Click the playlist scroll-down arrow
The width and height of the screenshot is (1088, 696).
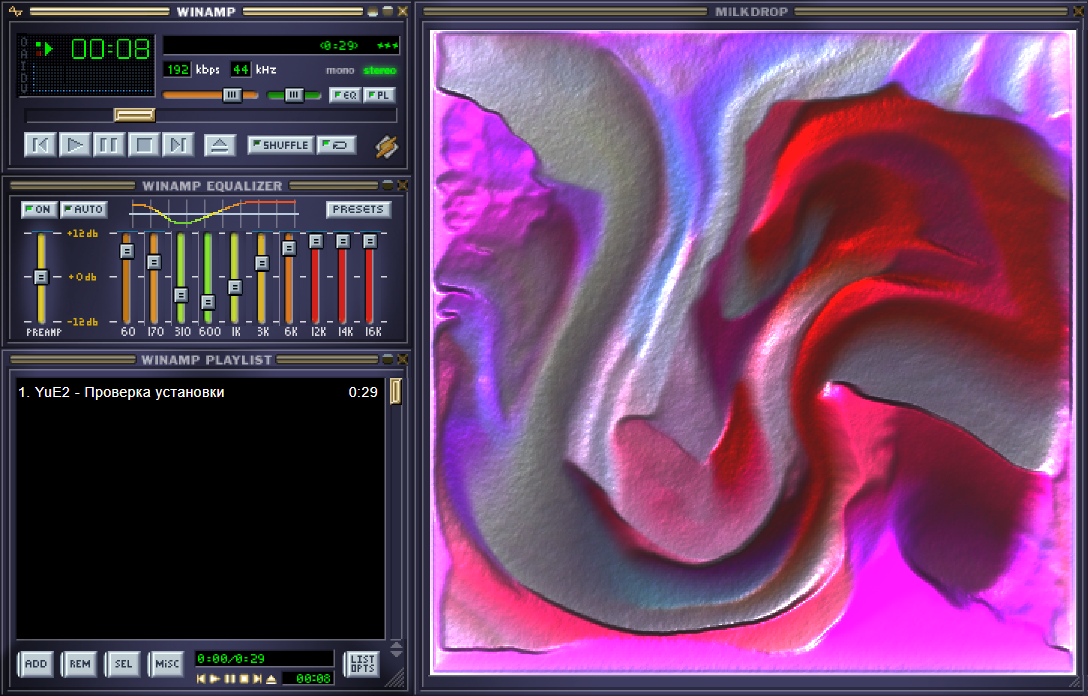pyautogui.click(x=396, y=654)
